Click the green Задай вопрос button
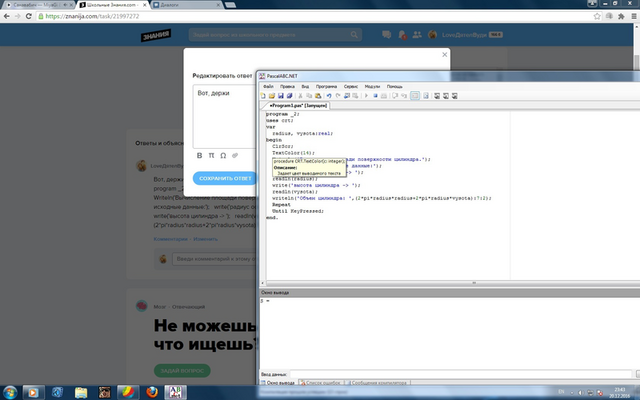This screenshot has height=400, width=640. 182,371
